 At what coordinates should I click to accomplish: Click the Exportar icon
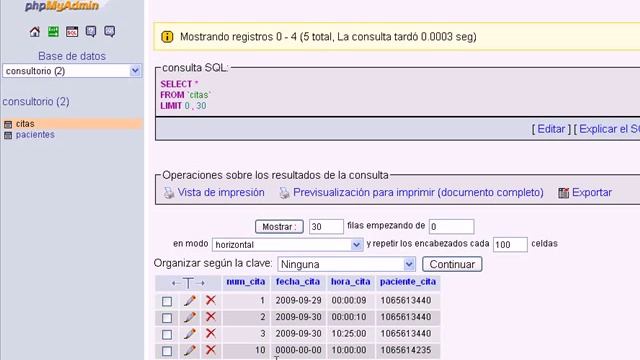pyautogui.click(x=563, y=193)
